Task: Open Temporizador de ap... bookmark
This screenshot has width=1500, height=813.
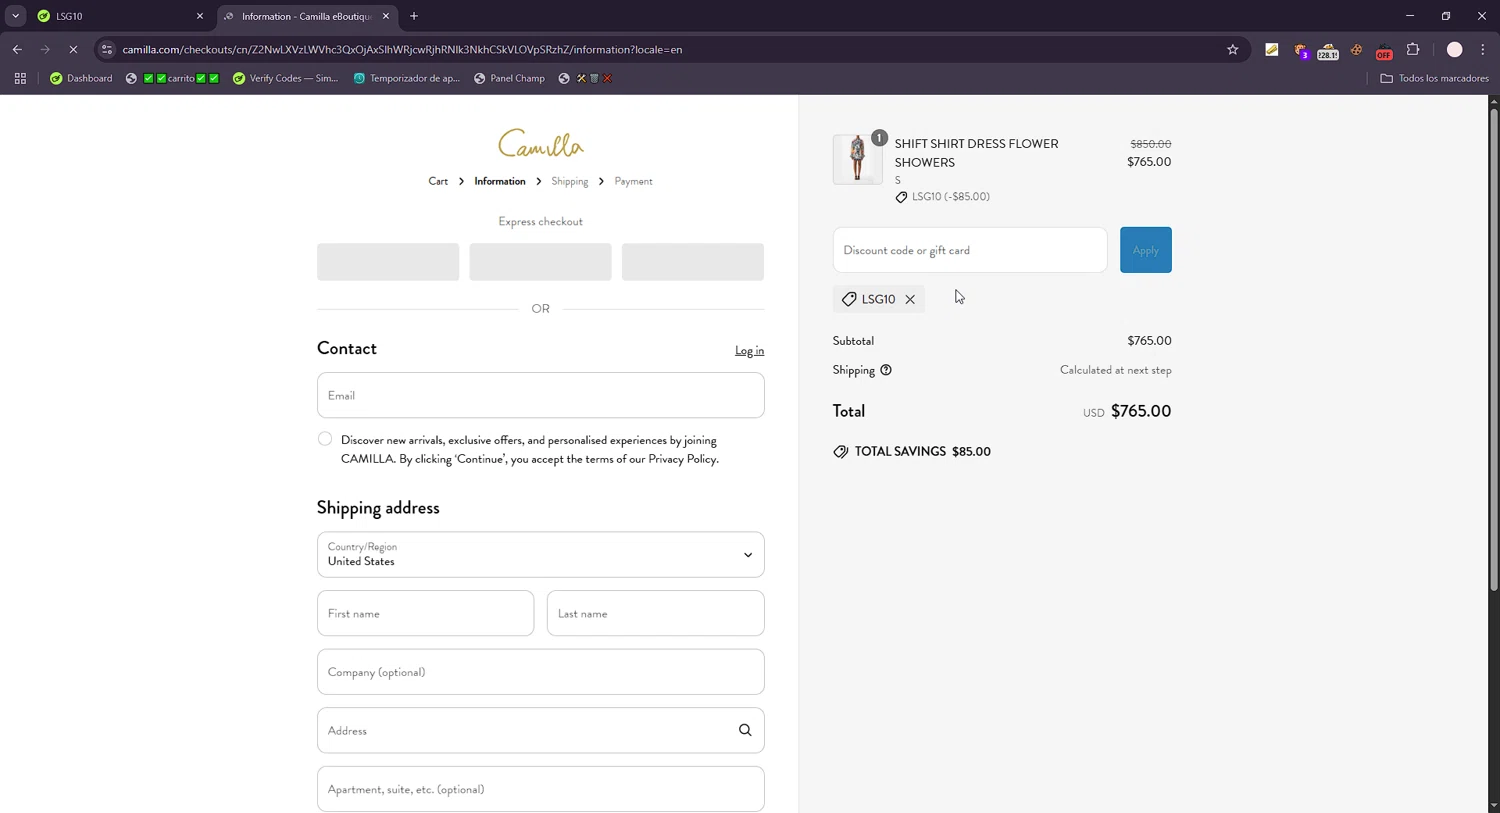Action: (406, 78)
